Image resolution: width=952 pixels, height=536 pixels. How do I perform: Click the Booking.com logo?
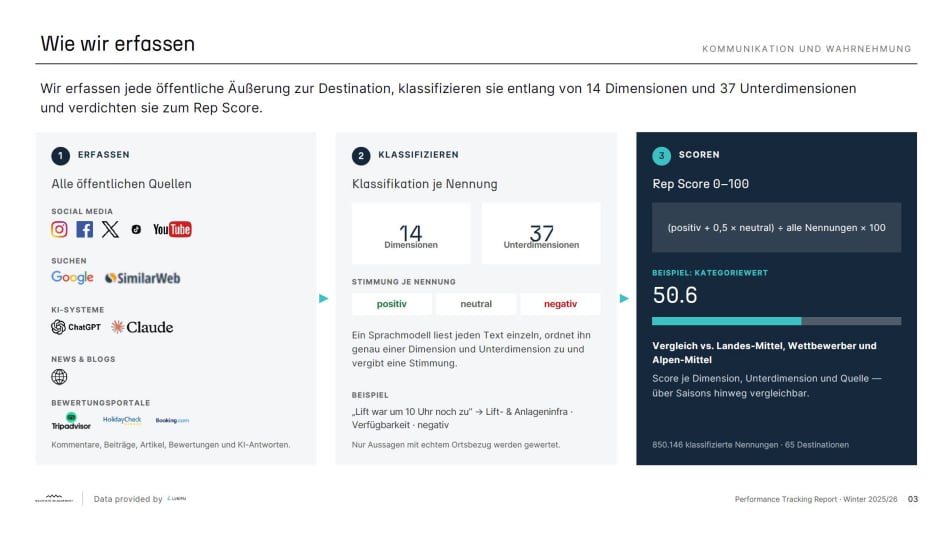click(172, 420)
